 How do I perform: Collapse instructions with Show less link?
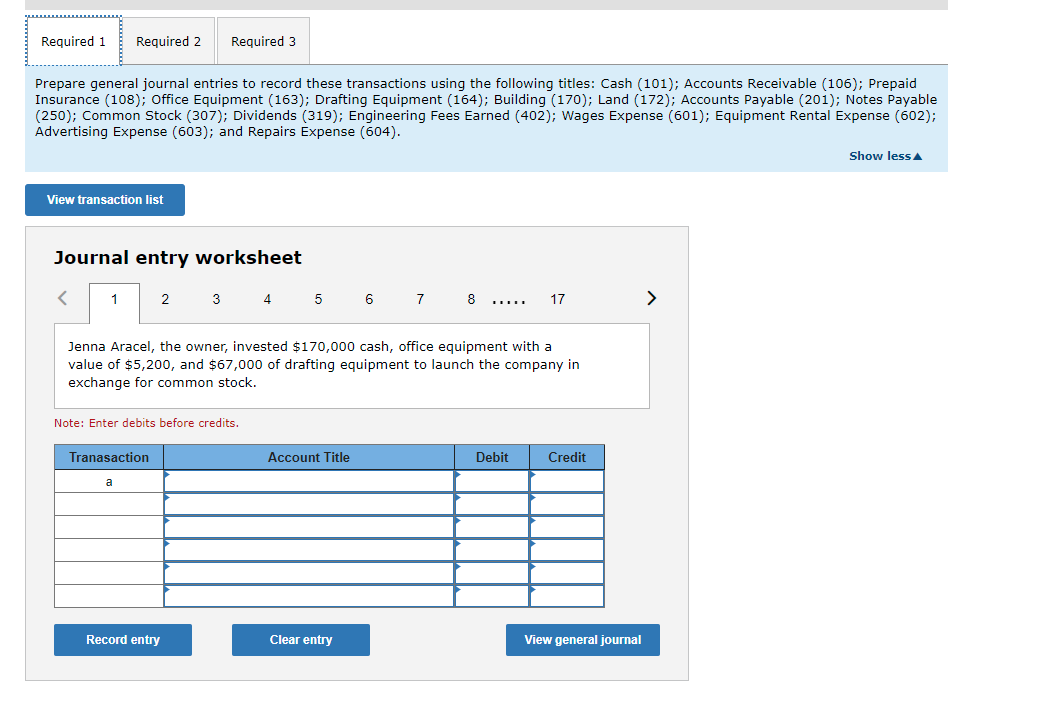[884, 155]
